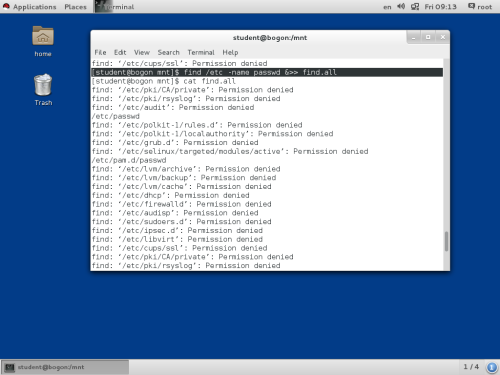Click the '/etc/ipsec.d' Permission denied line

point(177,231)
